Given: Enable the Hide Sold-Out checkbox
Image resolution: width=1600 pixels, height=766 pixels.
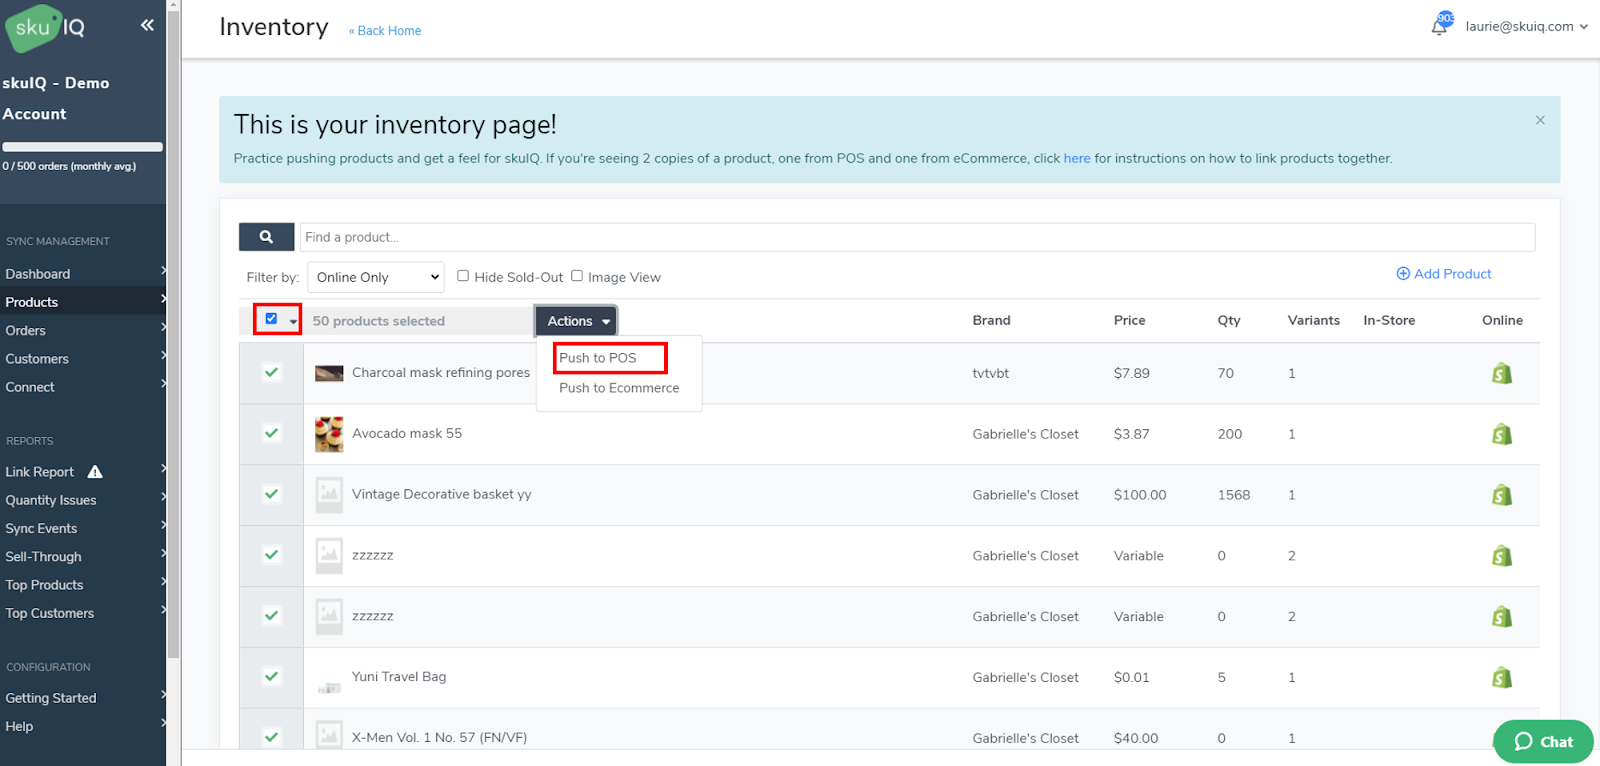Looking at the screenshot, I should 463,276.
